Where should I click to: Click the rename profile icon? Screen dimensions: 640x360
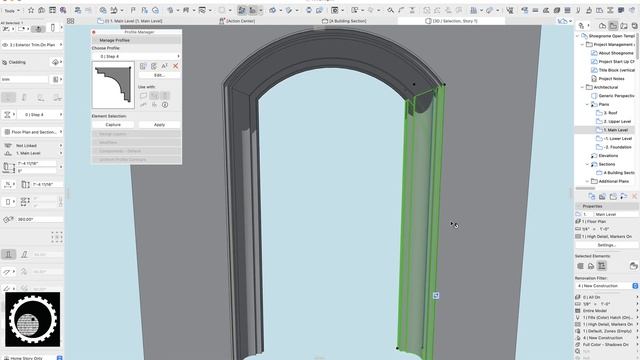pos(164,66)
